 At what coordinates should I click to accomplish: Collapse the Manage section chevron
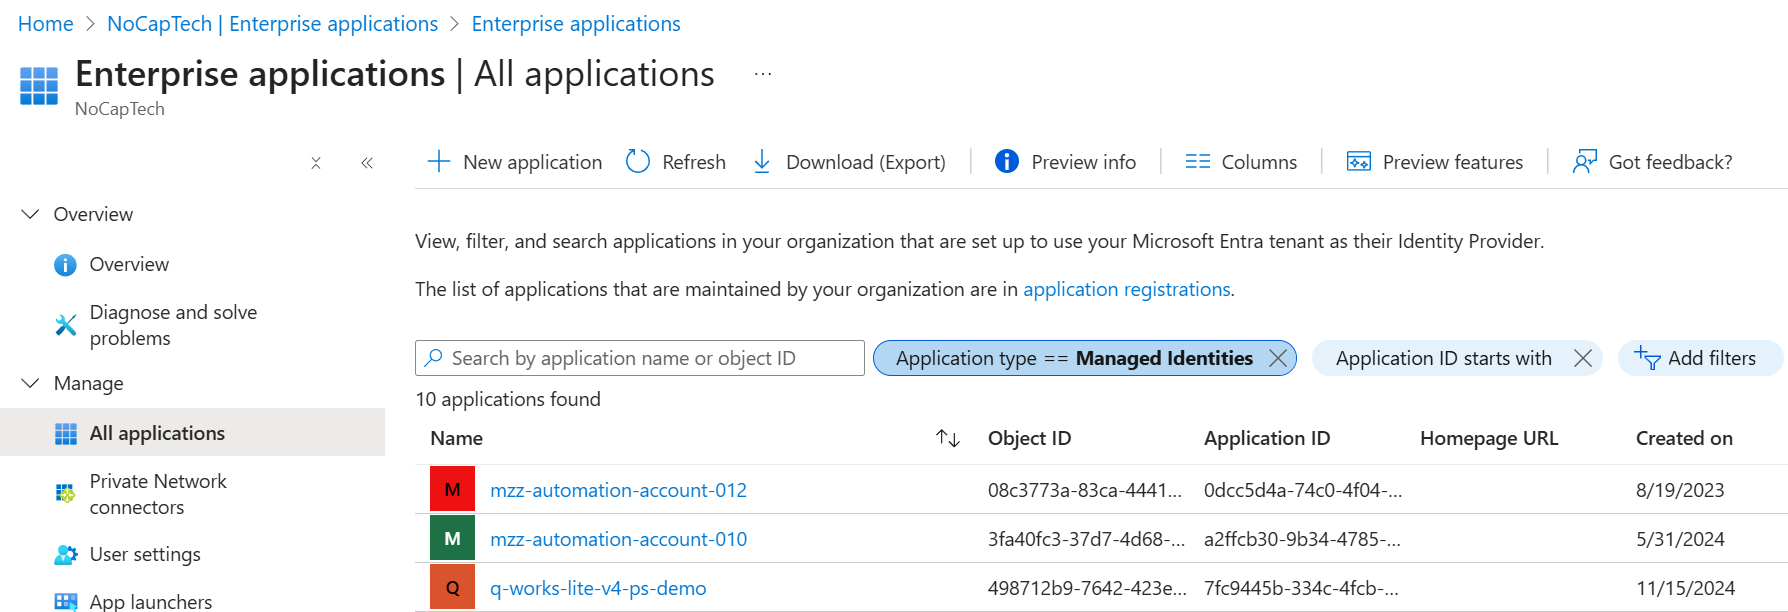tap(31, 383)
